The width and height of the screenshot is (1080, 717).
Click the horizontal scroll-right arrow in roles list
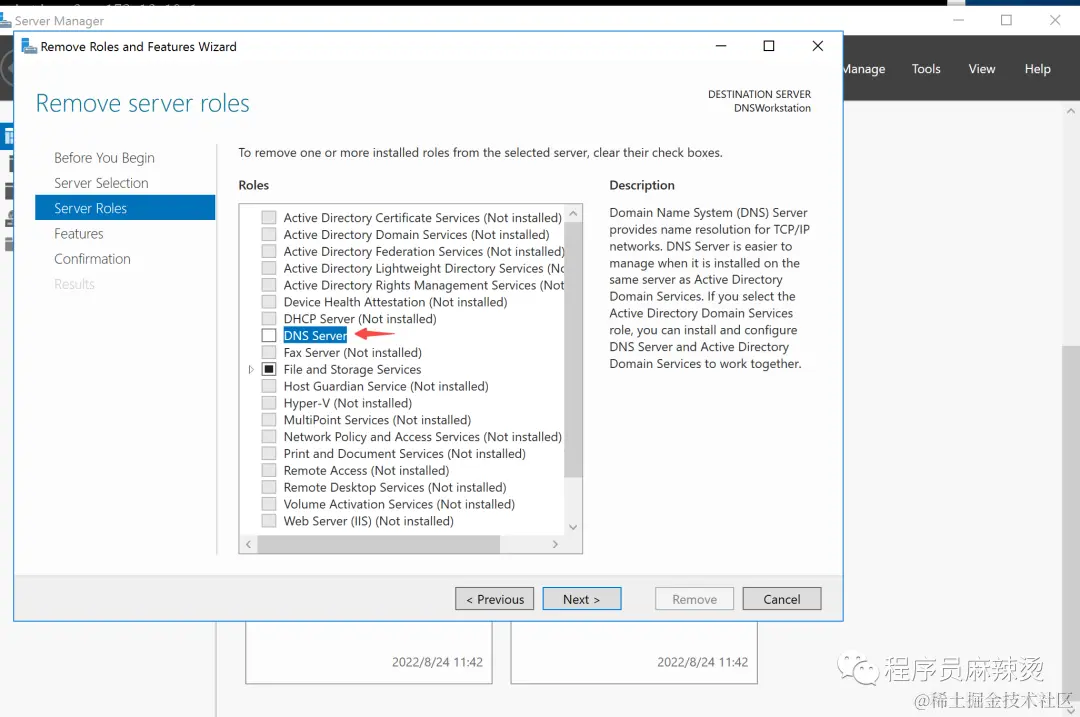pyautogui.click(x=555, y=544)
